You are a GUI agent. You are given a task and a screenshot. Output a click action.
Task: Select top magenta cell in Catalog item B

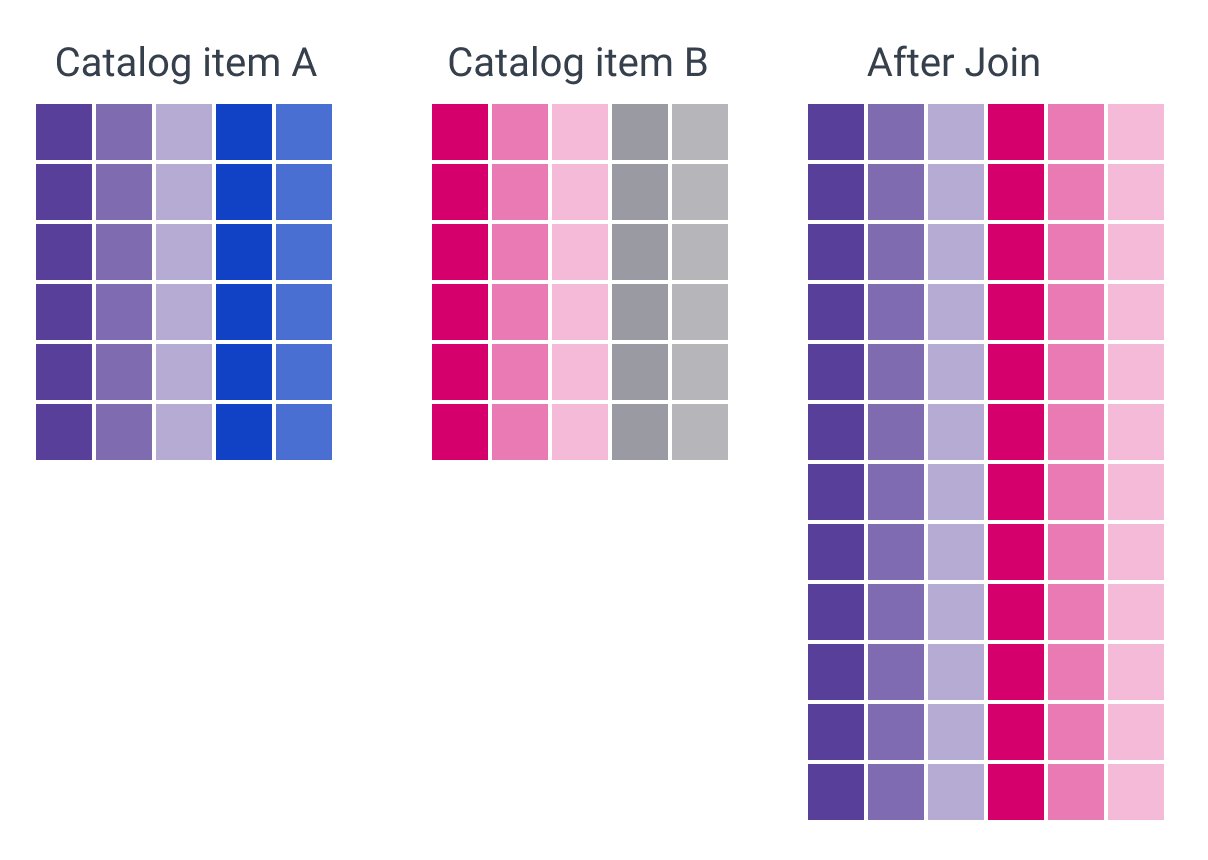(460, 132)
